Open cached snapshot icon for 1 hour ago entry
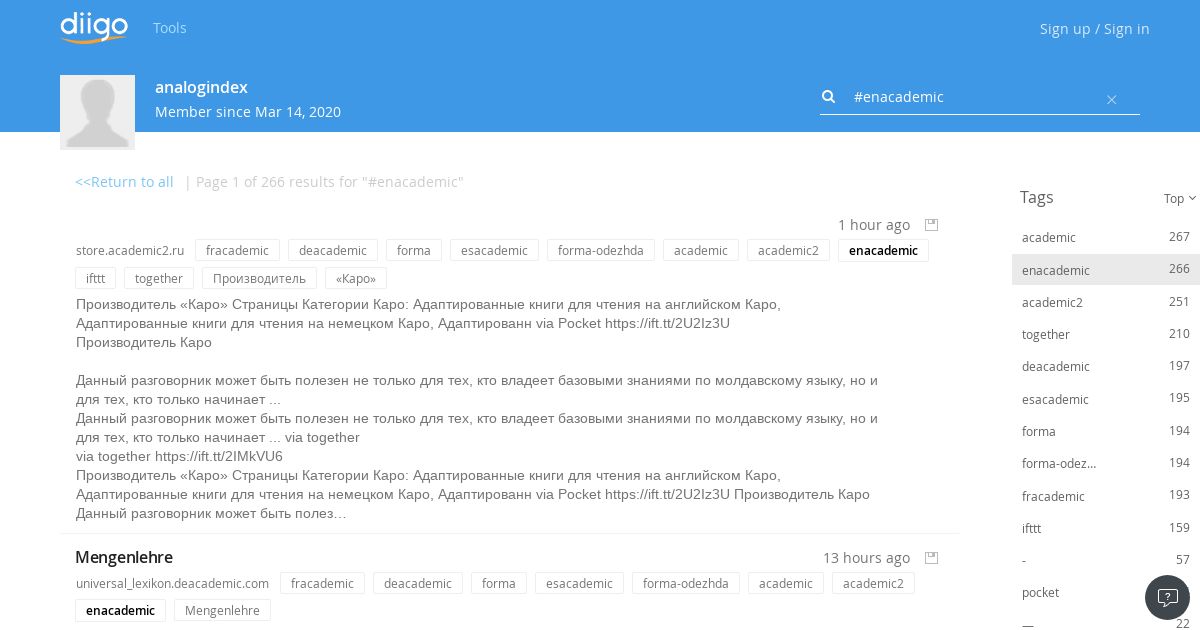Screen dimensions: 1200x630 coord(931,224)
